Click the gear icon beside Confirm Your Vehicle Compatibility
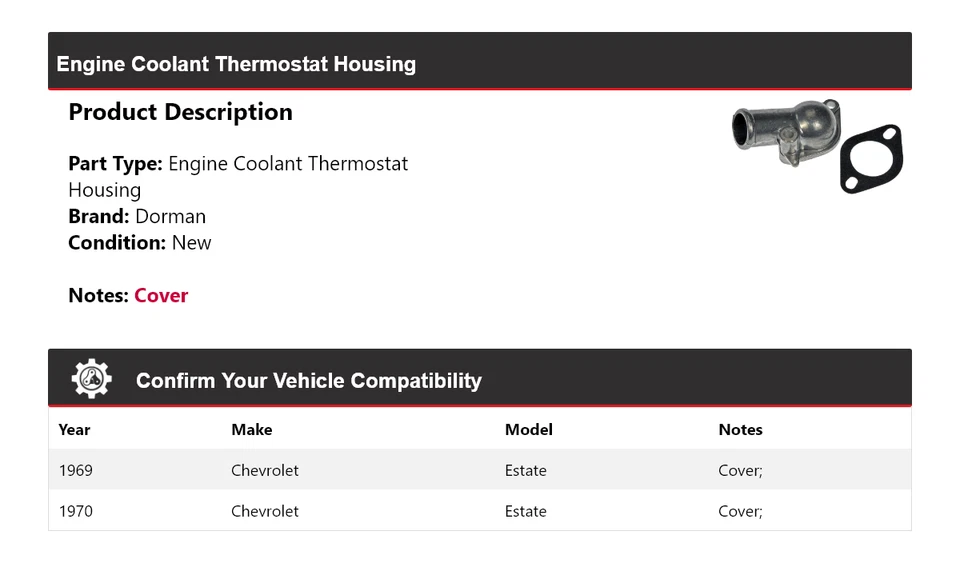Image resolution: width=960 pixels, height=563 pixels. coord(91,379)
